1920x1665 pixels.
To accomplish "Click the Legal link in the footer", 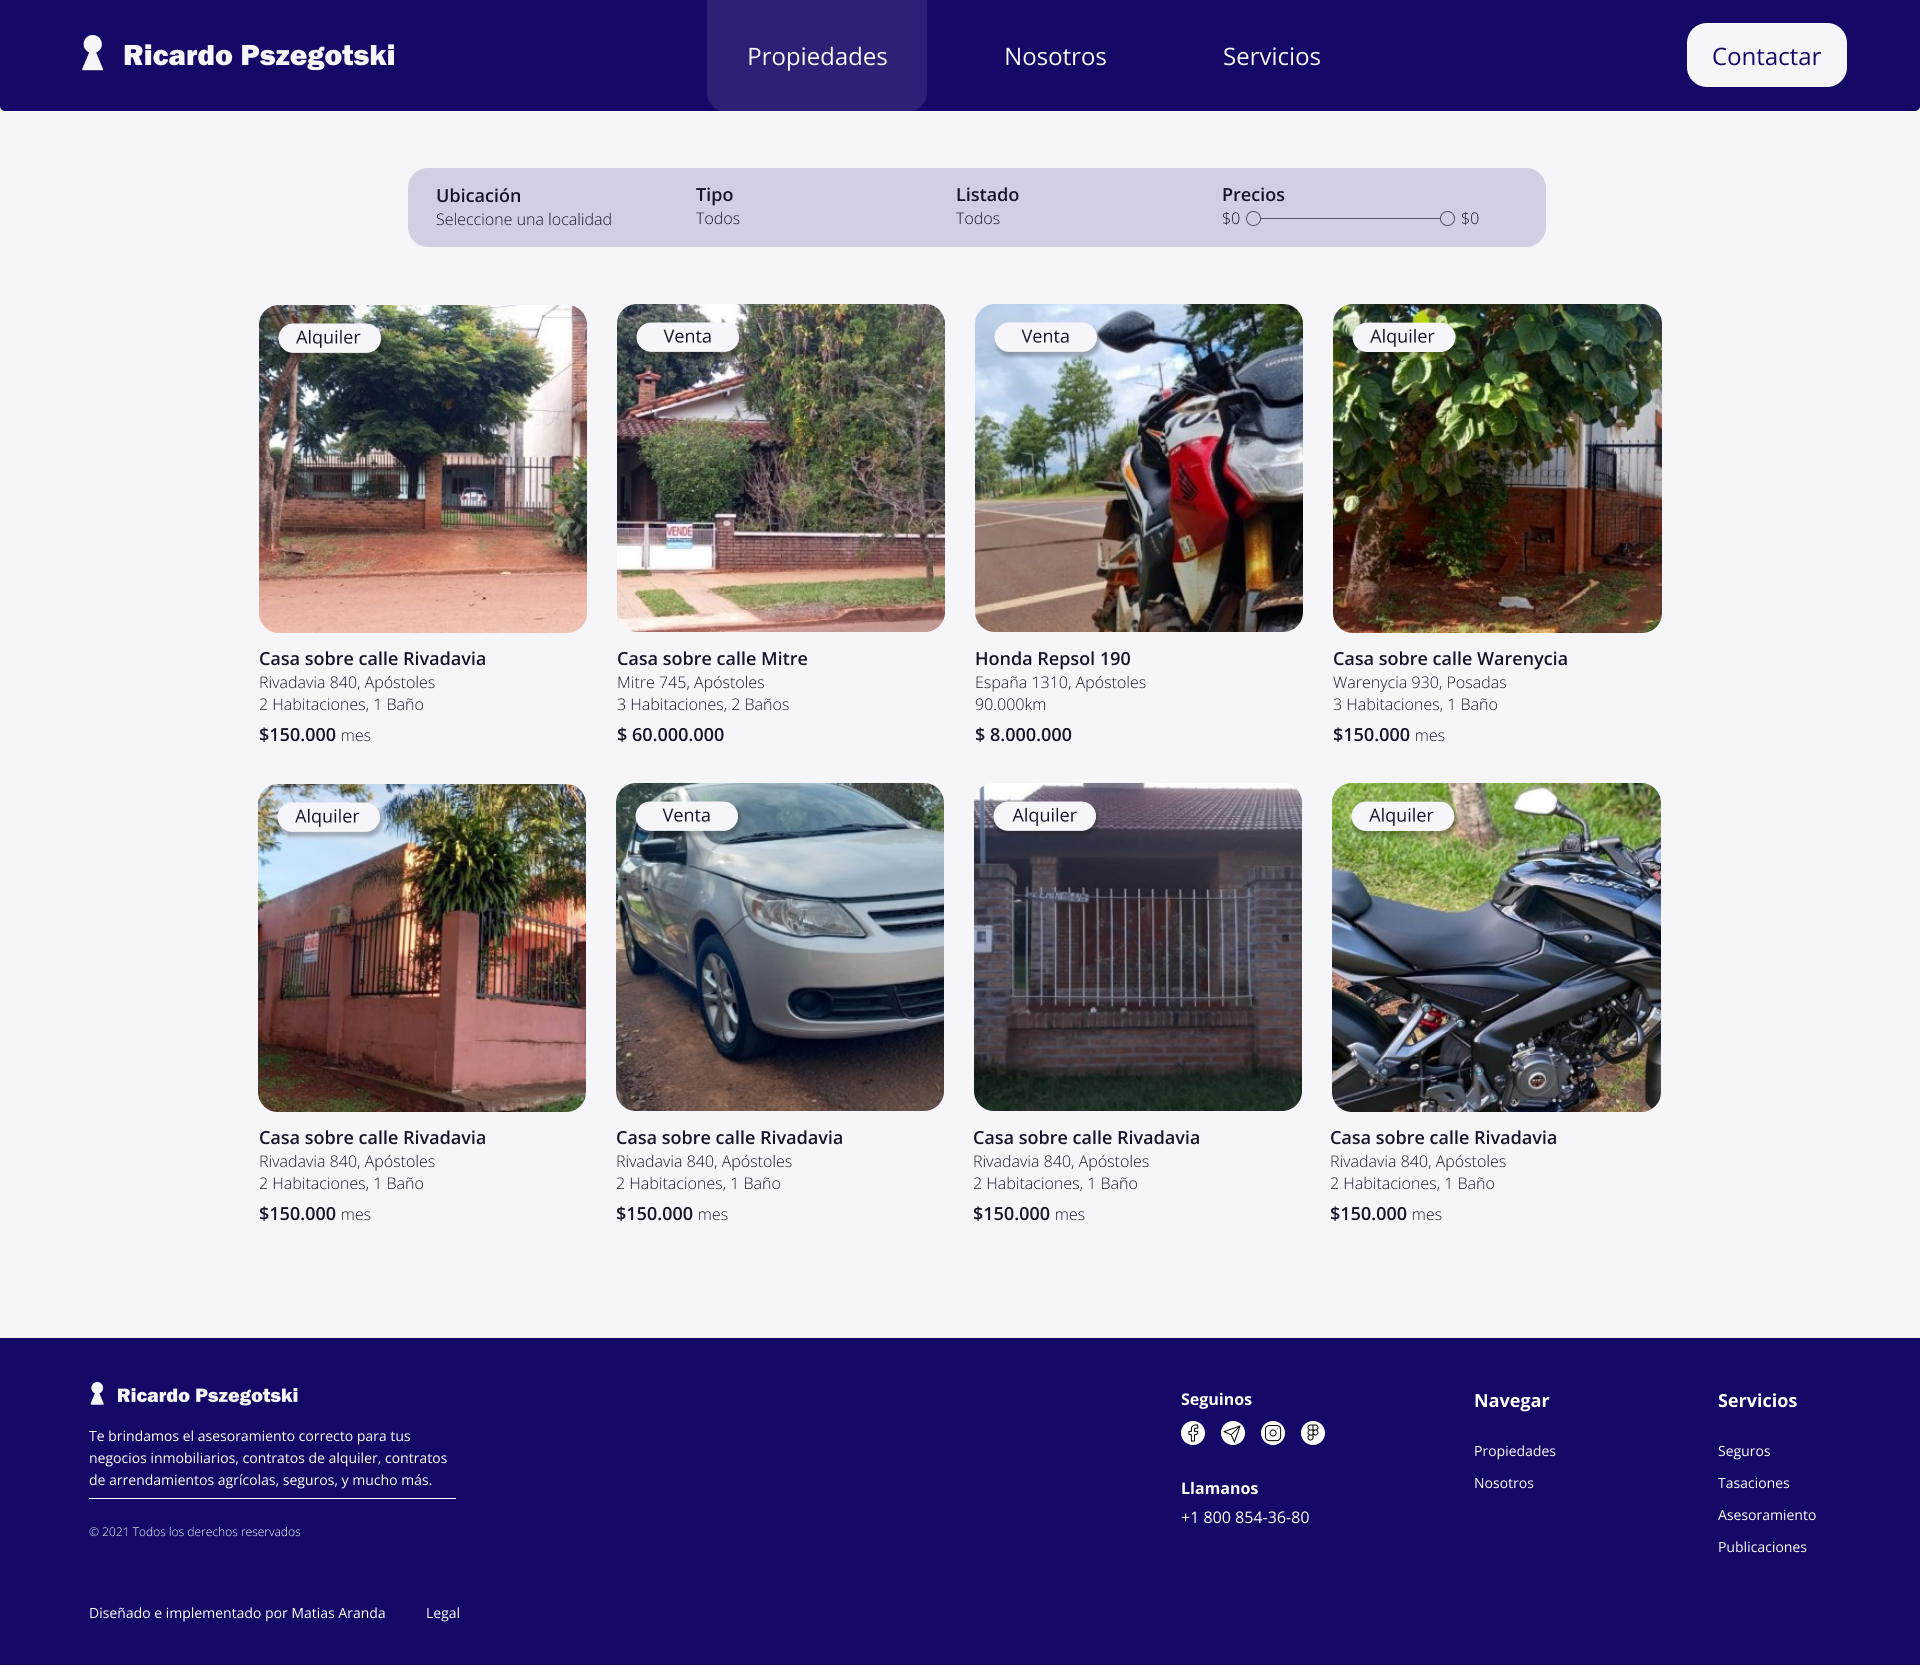I will (442, 1613).
